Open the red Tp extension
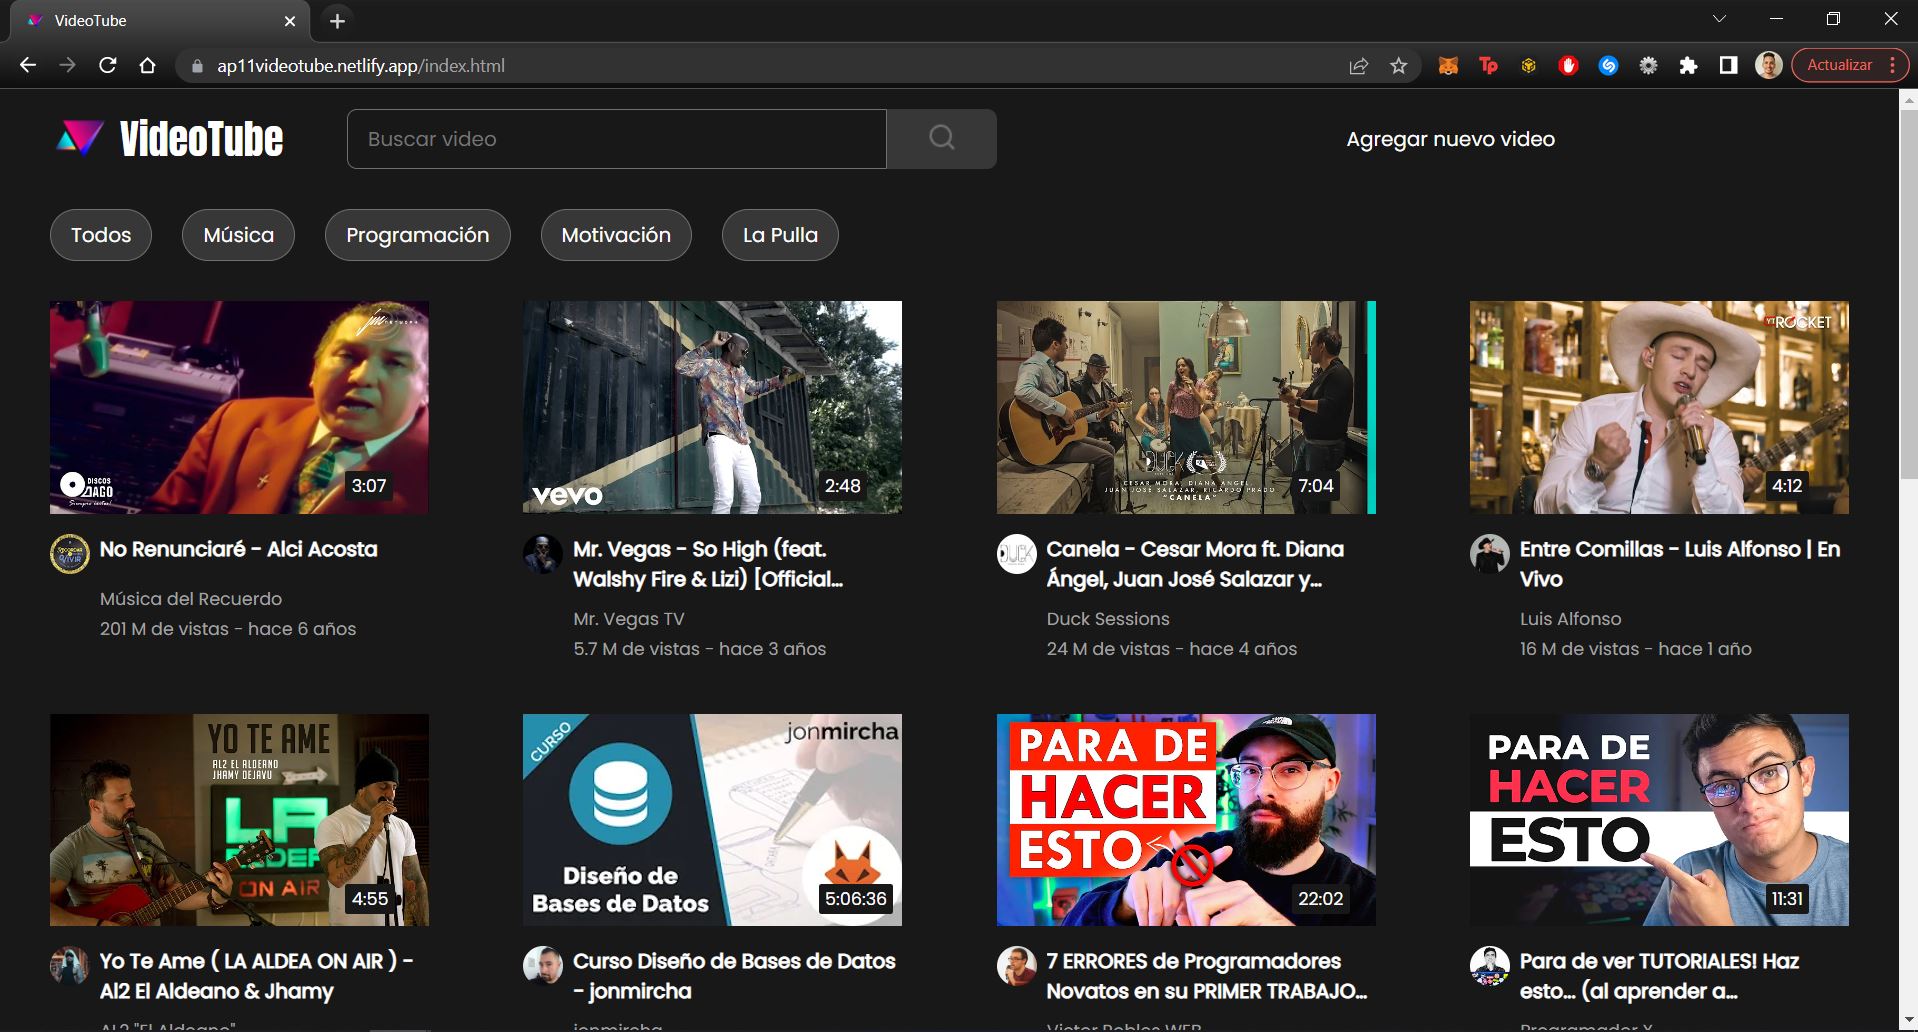This screenshot has height=1032, width=1918. 1488,66
